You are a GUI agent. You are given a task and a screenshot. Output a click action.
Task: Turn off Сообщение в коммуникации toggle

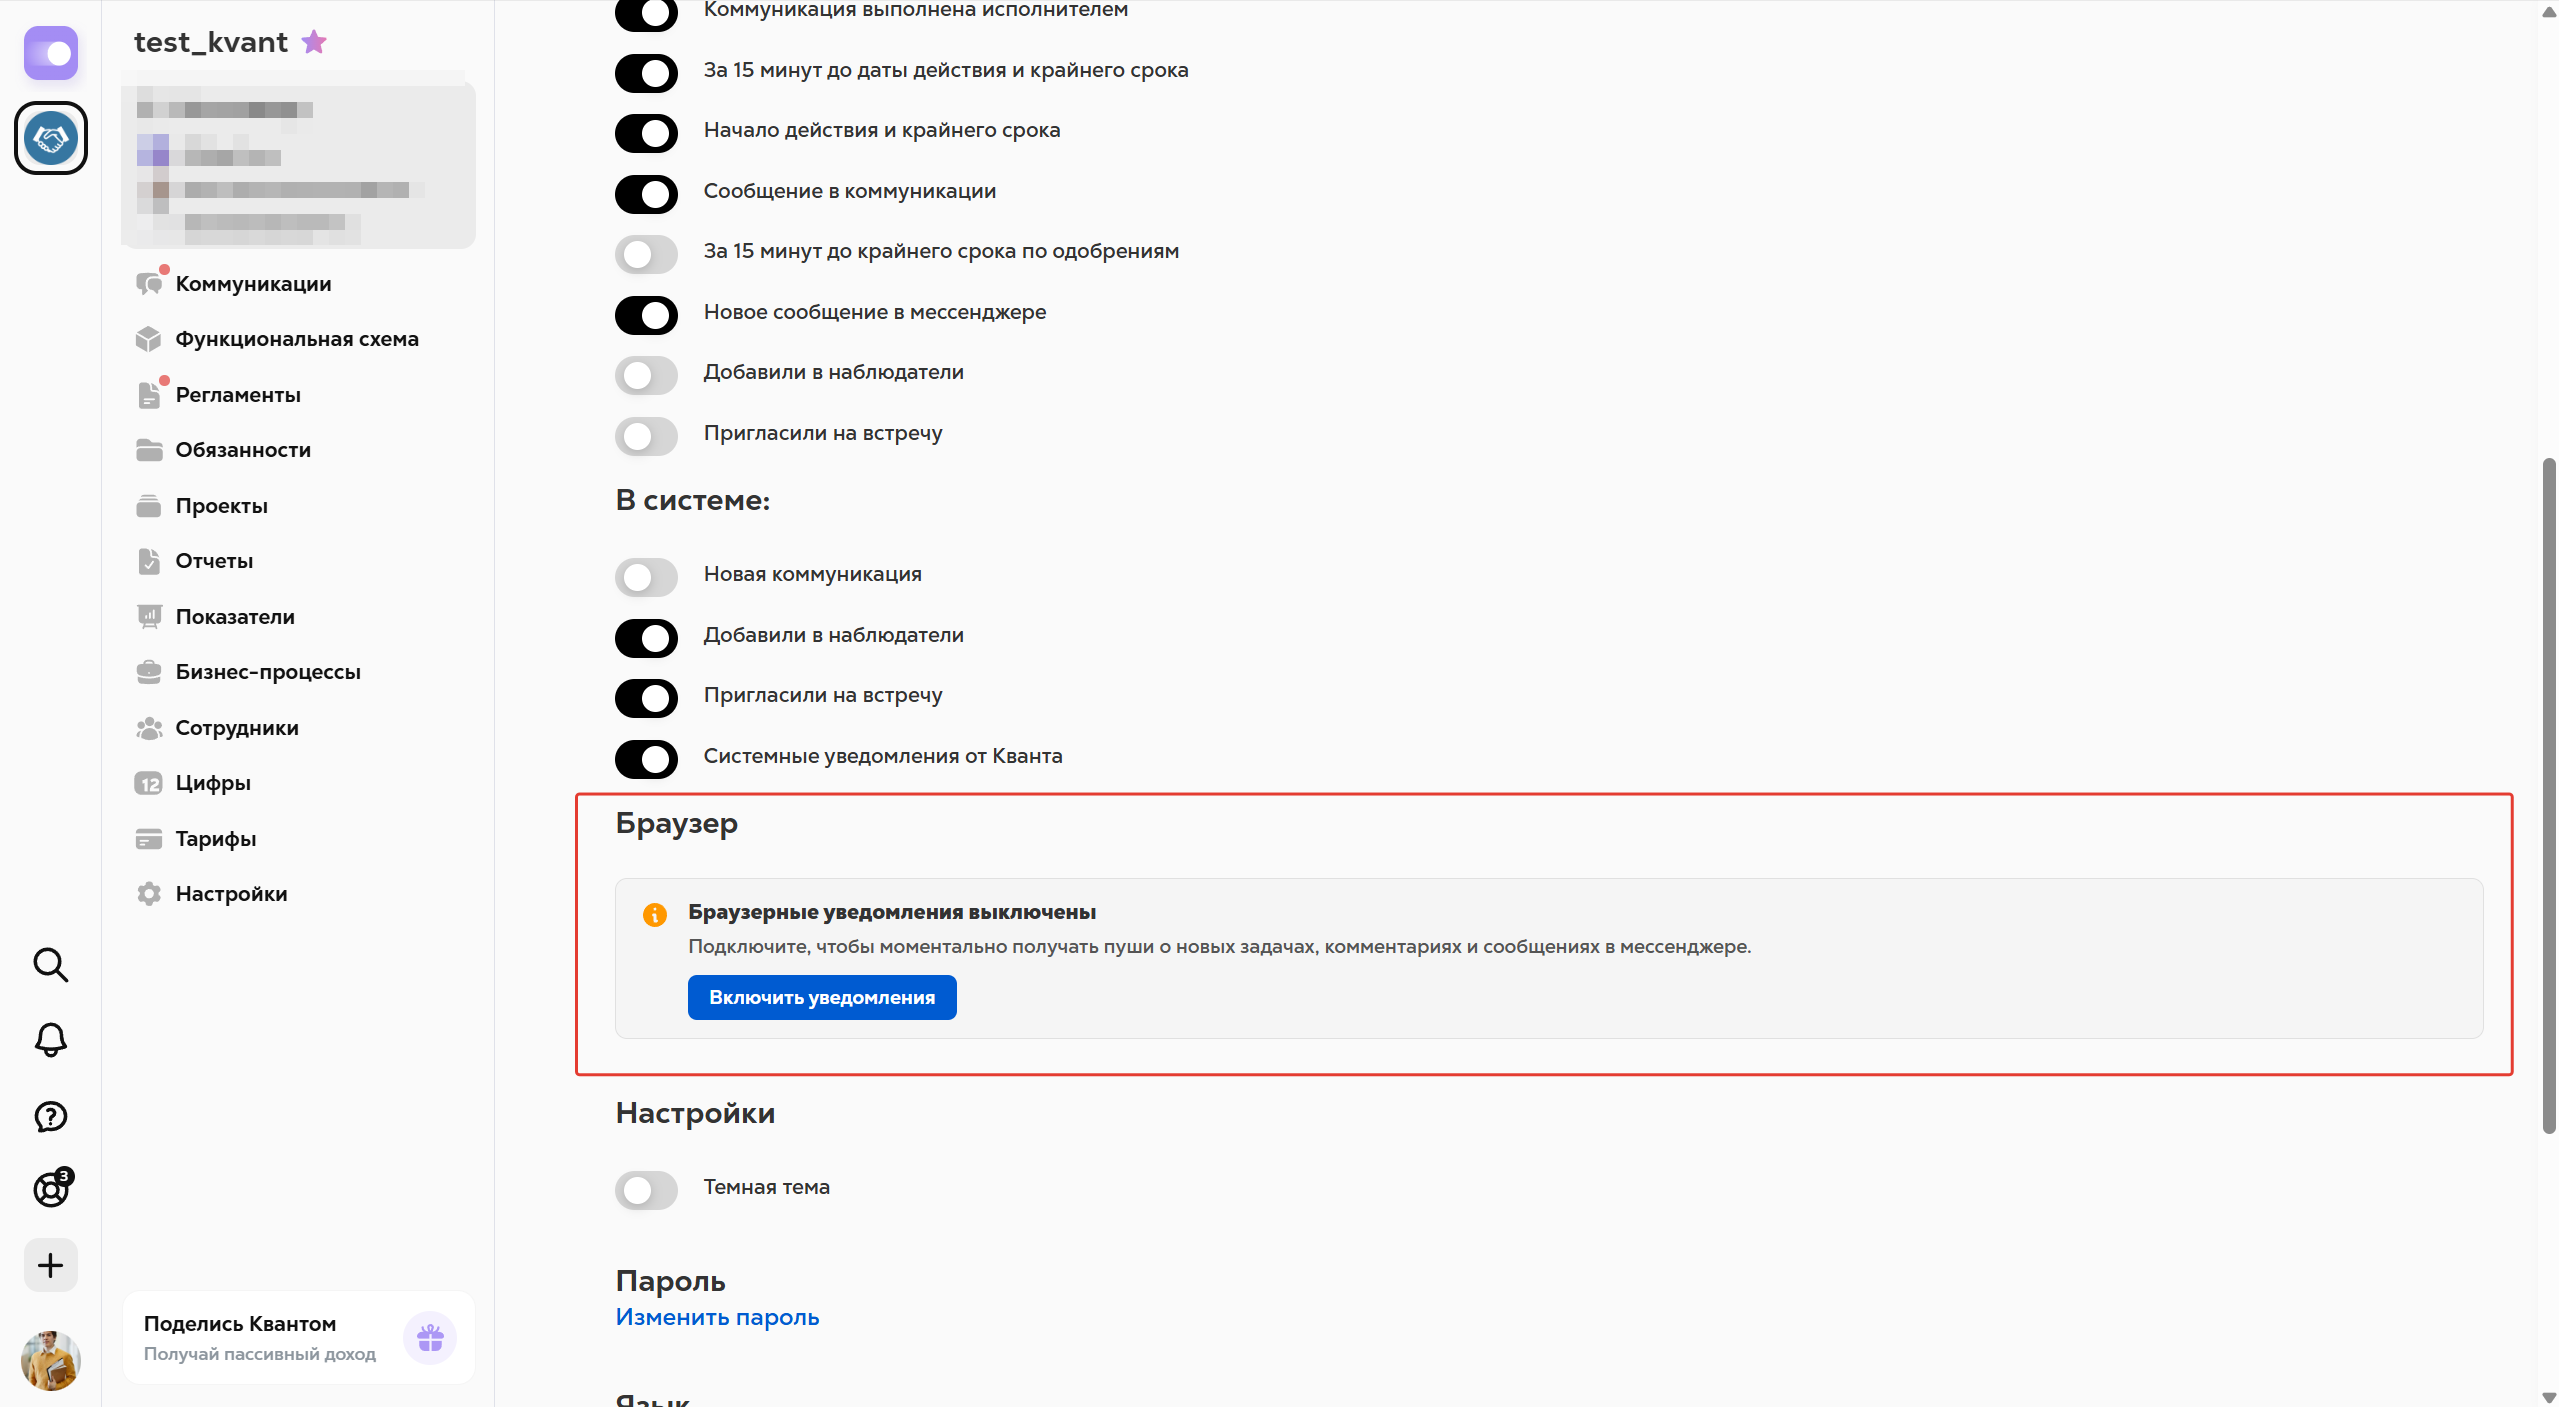click(x=646, y=193)
